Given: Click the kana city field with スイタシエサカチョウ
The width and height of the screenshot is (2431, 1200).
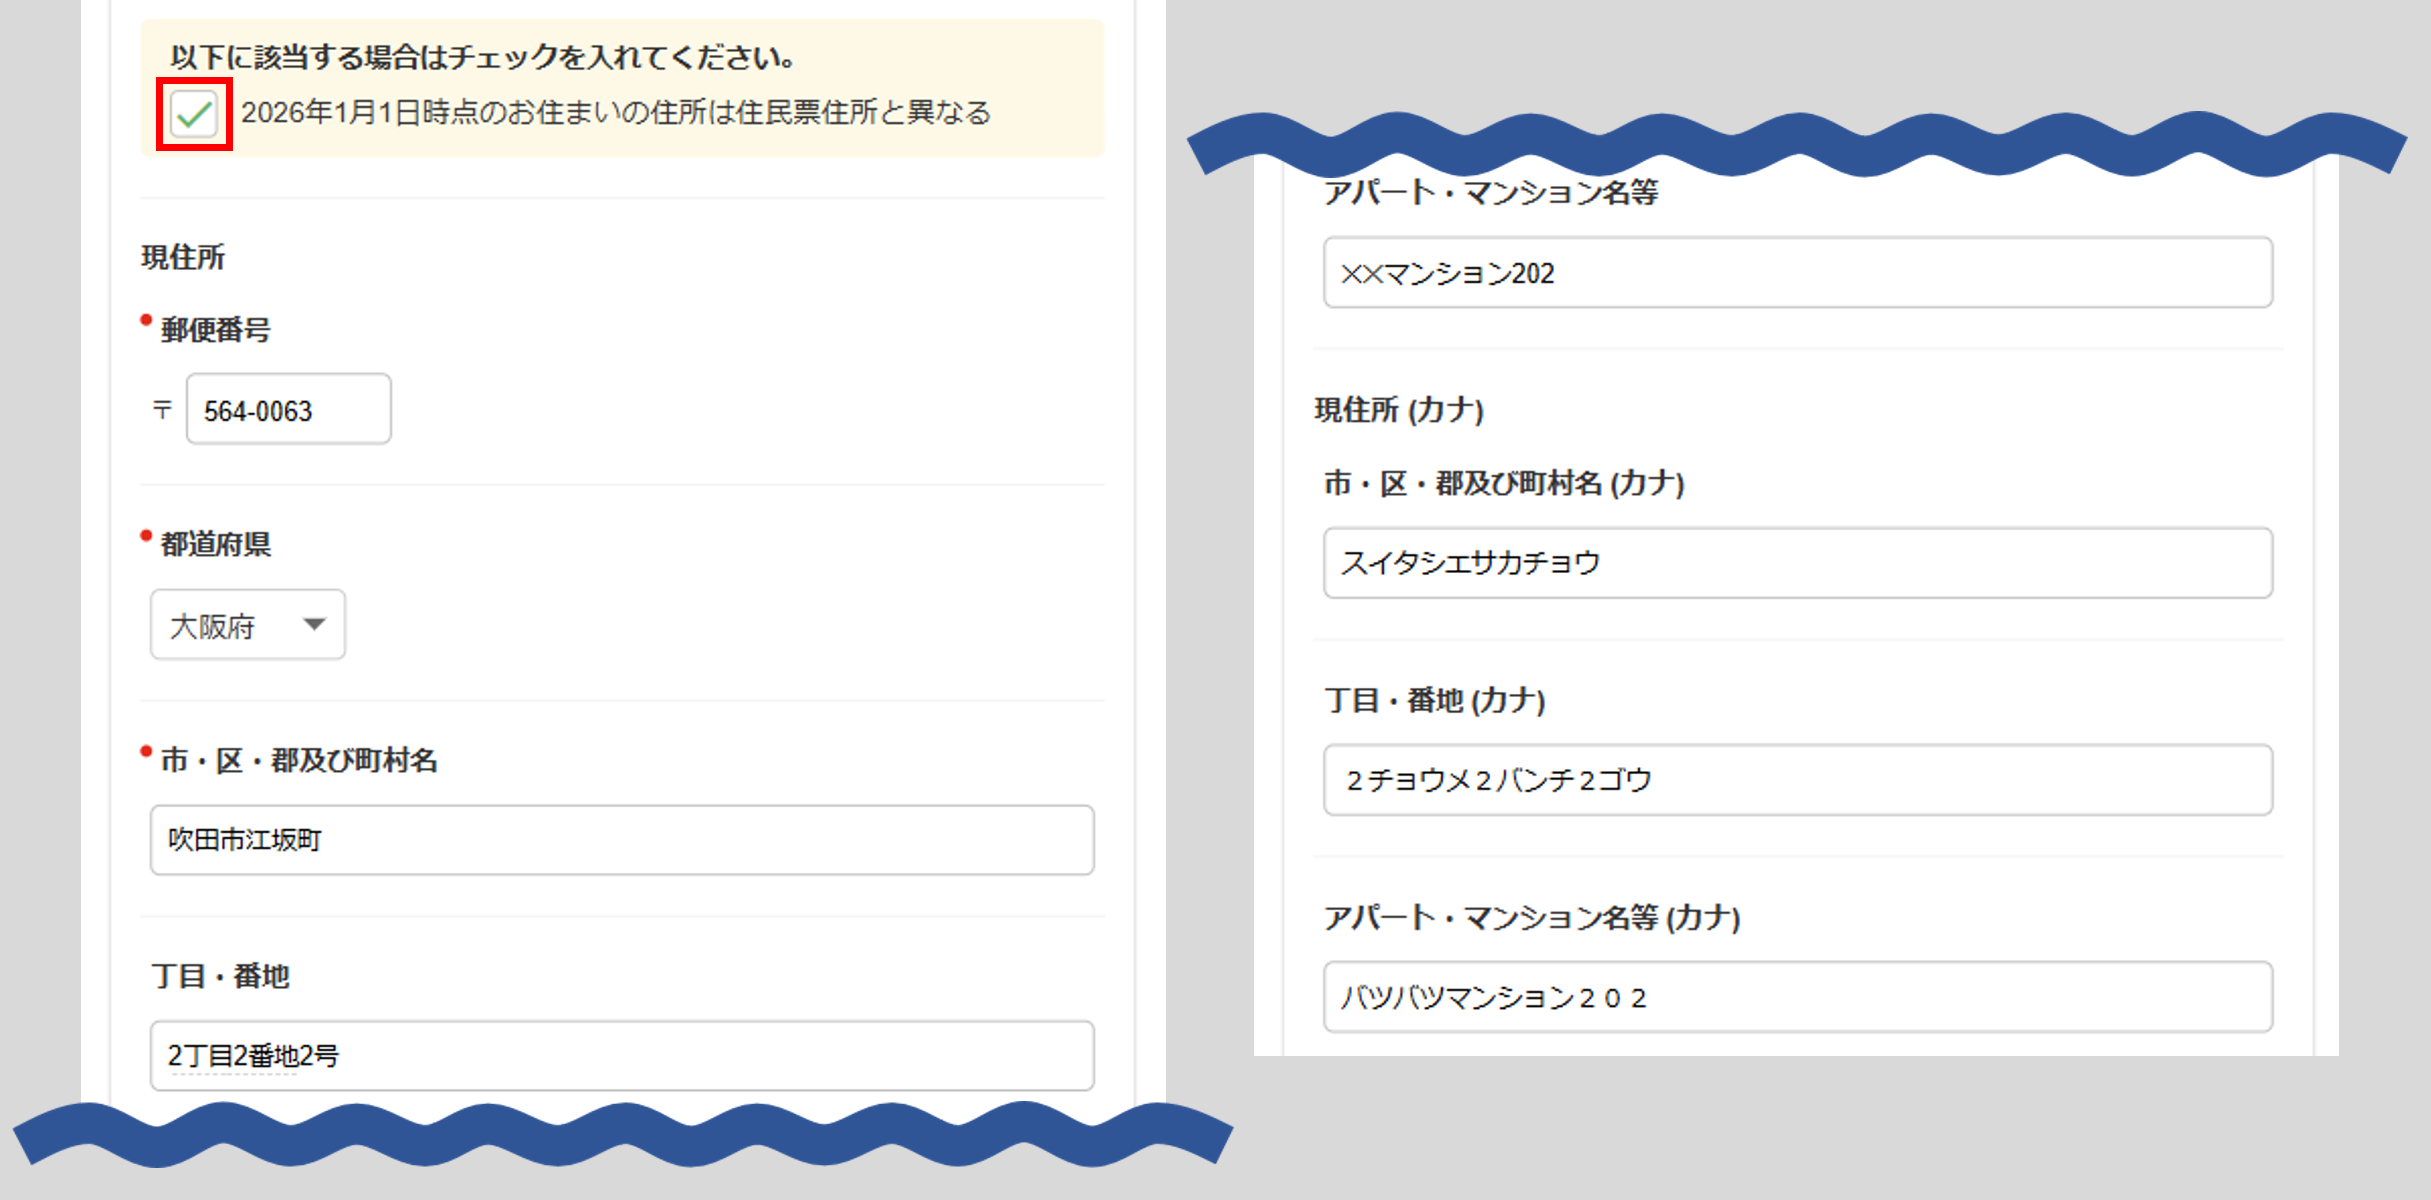Looking at the screenshot, I should click(x=1797, y=563).
